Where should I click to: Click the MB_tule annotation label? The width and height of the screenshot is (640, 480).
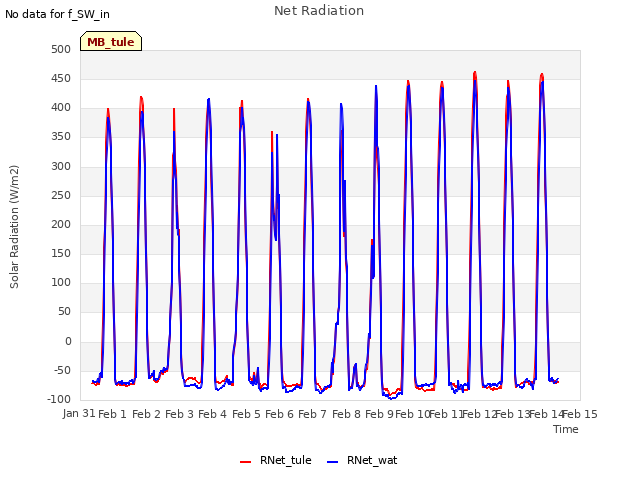(111, 42)
